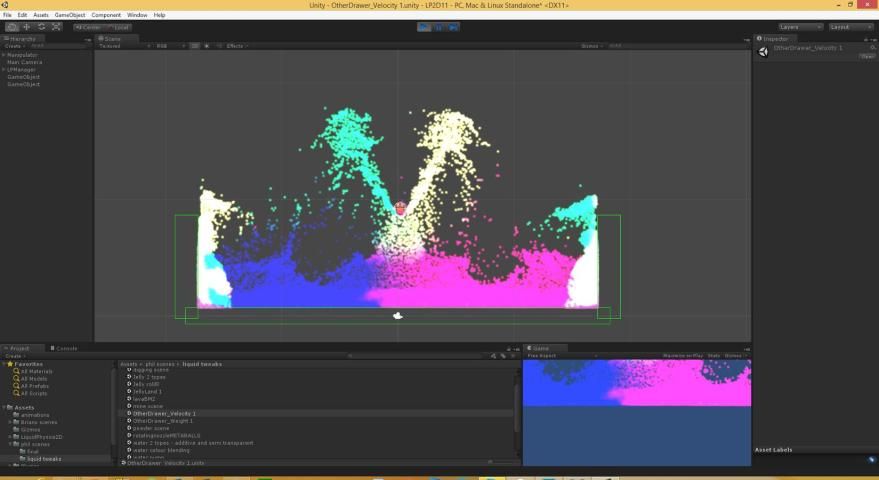Screen dimensions: 879x480
Task: Select the Hand tool in toolbar
Action: click(12, 27)
